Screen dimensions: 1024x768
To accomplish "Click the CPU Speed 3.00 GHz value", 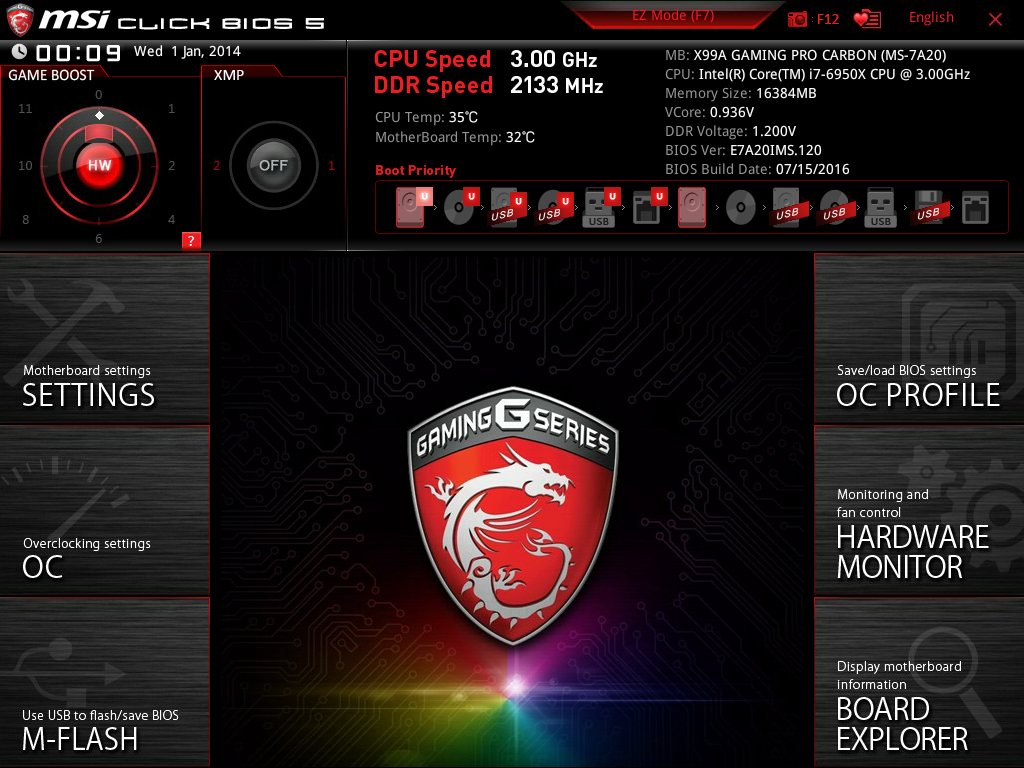I will (553, 59).
